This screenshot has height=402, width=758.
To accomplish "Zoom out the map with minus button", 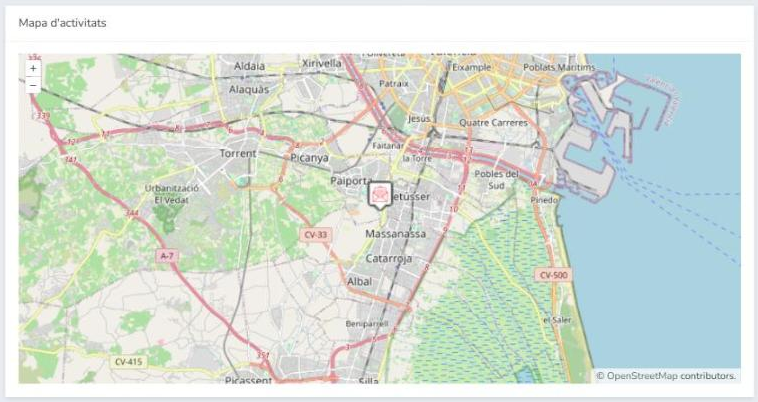I will point(33,86).
